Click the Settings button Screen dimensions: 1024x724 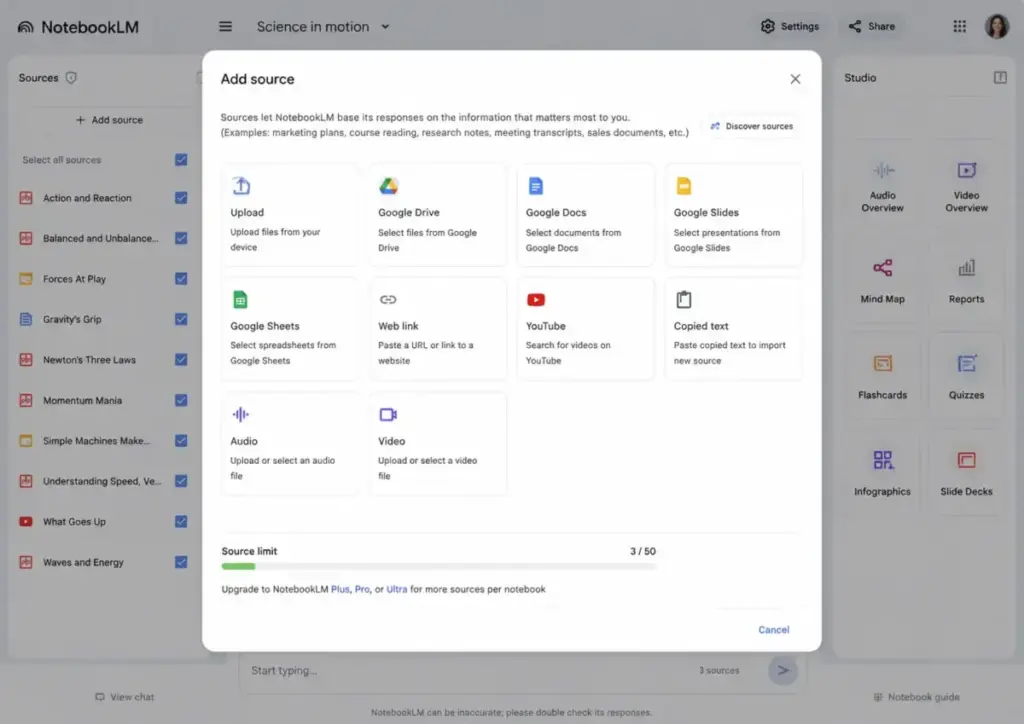[790, 26]
